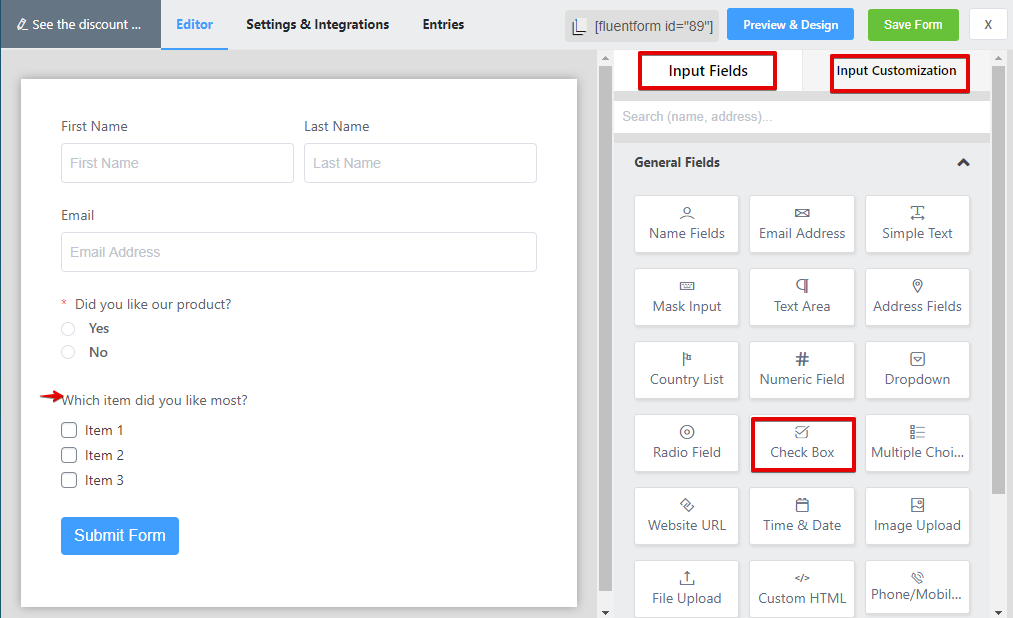Select the No radio option

tap(68, 353)
